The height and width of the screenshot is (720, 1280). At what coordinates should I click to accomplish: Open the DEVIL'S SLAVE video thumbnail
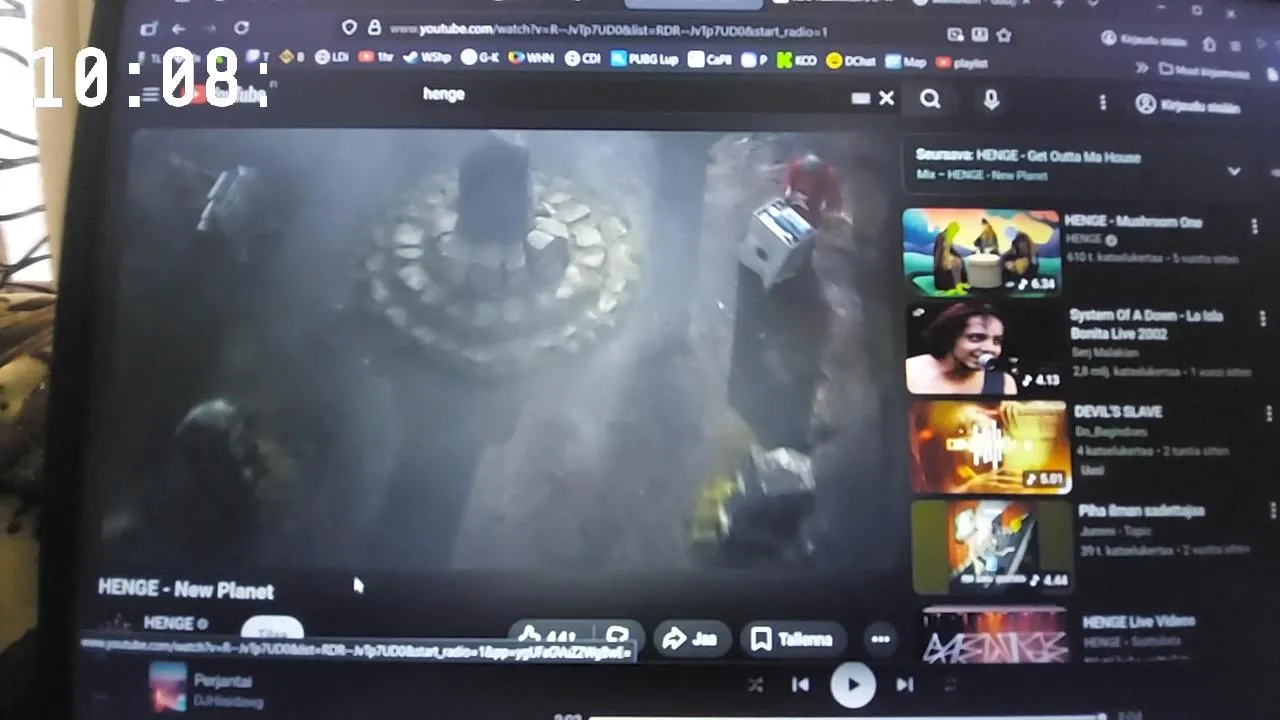coord(989,446)
